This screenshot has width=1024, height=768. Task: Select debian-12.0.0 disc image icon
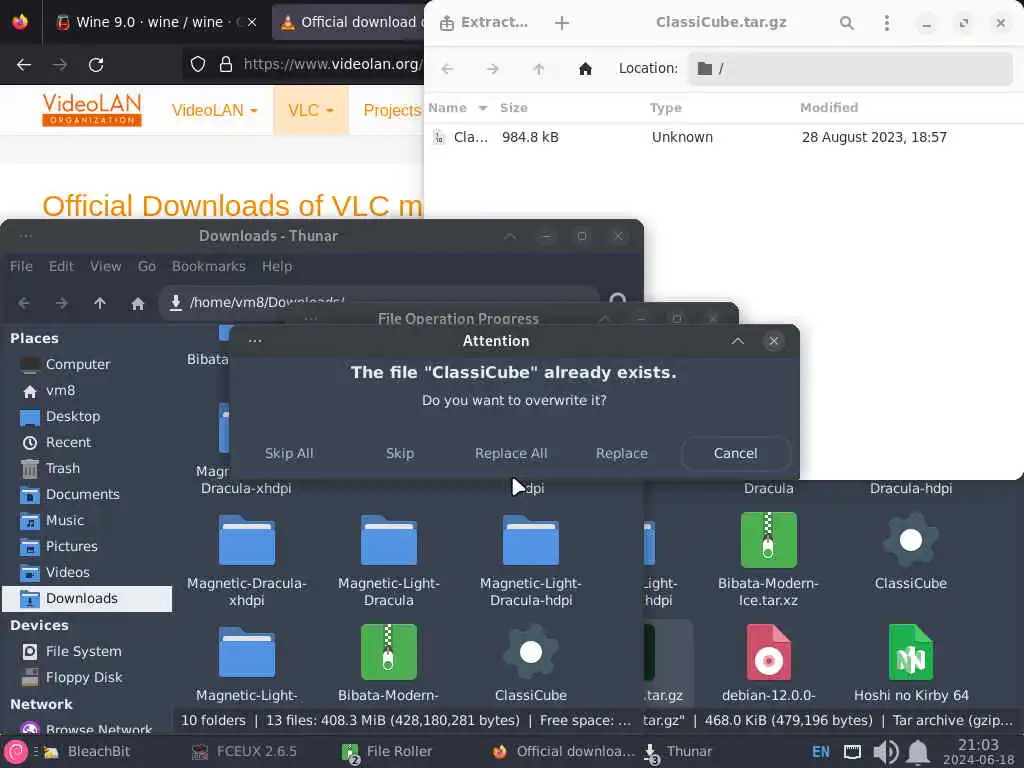click(x=769, y=652)
